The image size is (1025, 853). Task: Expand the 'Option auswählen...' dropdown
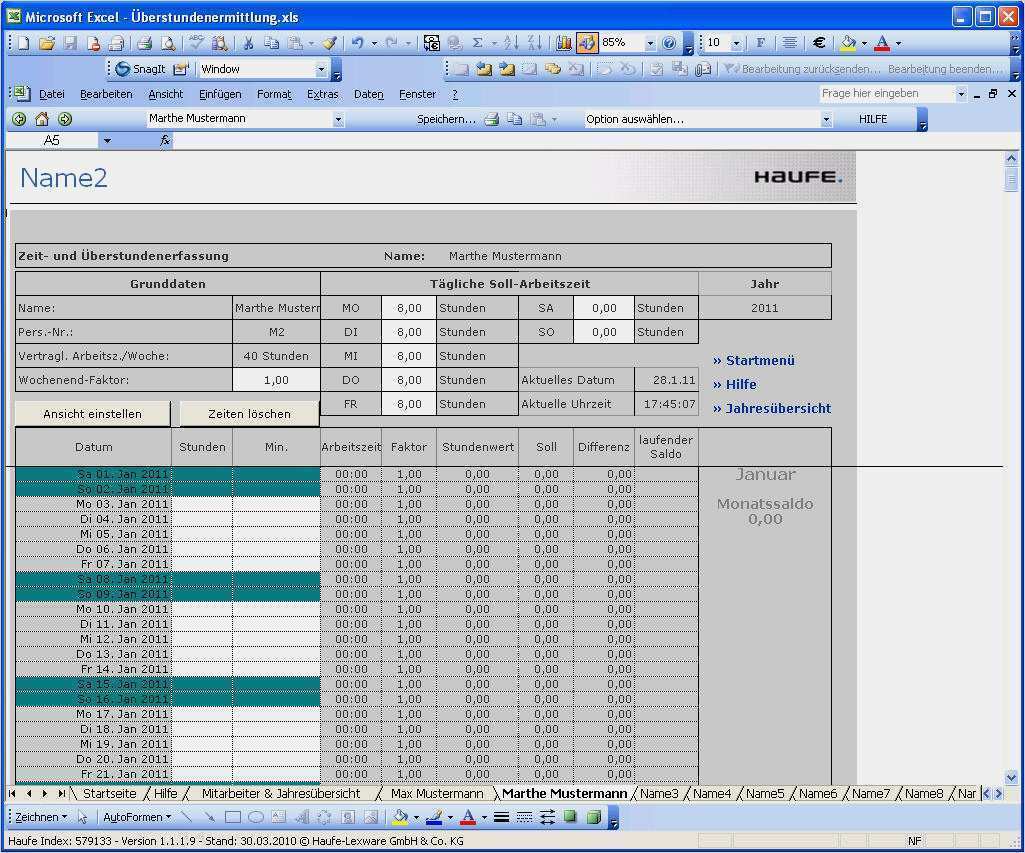(x=826, y=119)
